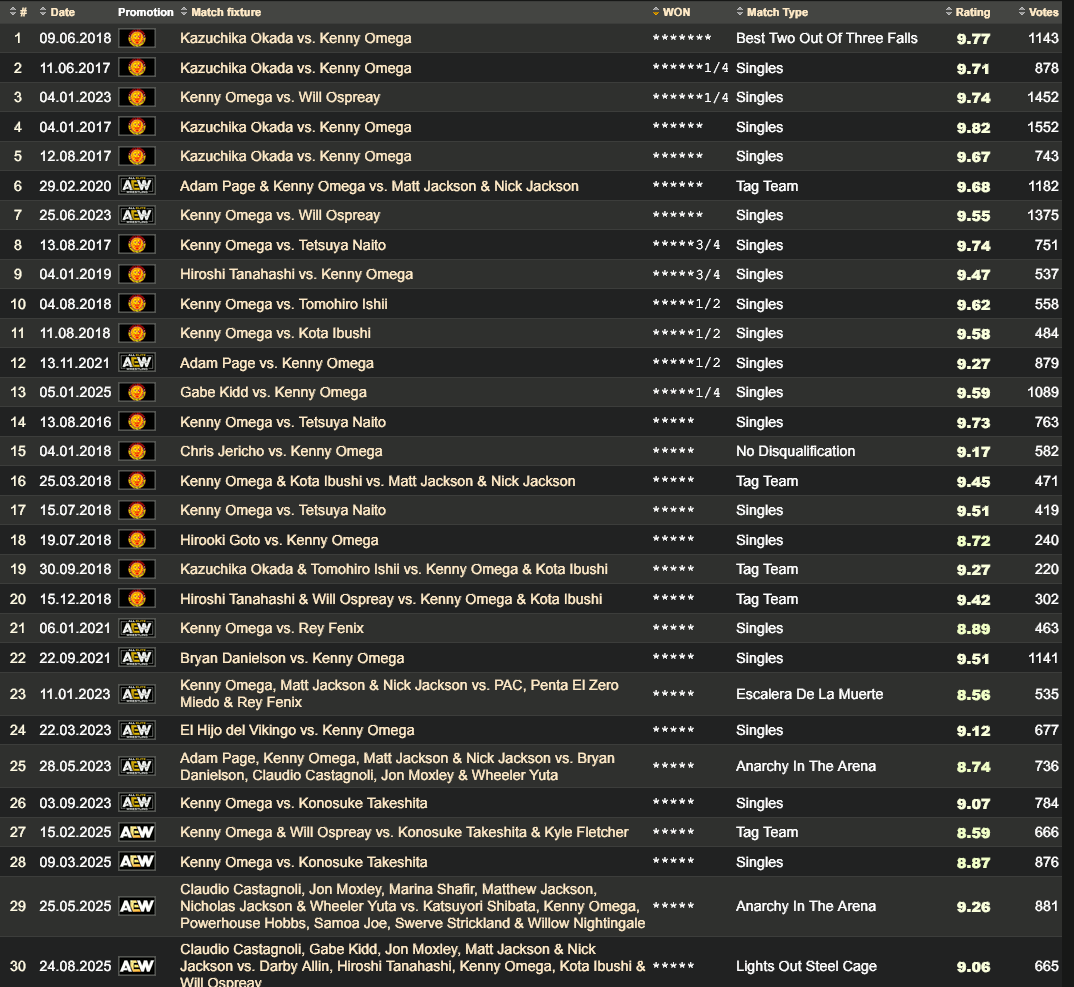Click date 13.11.2021 cell

(x=75, y=362)
